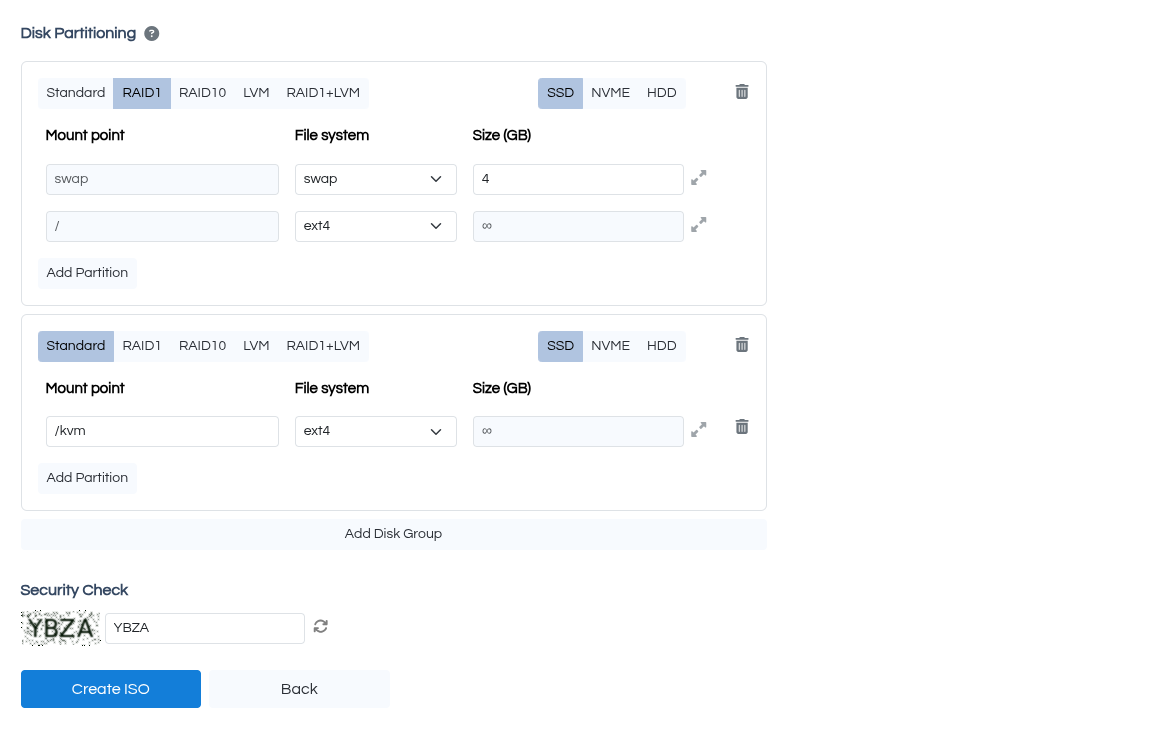
Task: Select NVME storage for the first group
Action: point(610,92)
